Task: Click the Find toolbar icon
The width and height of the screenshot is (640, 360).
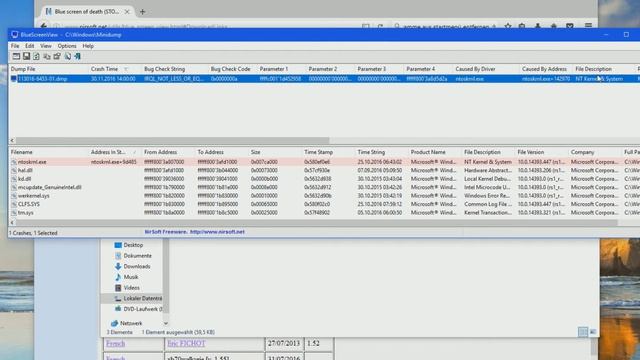Action: pyautogui.click(x=67, y=56)
